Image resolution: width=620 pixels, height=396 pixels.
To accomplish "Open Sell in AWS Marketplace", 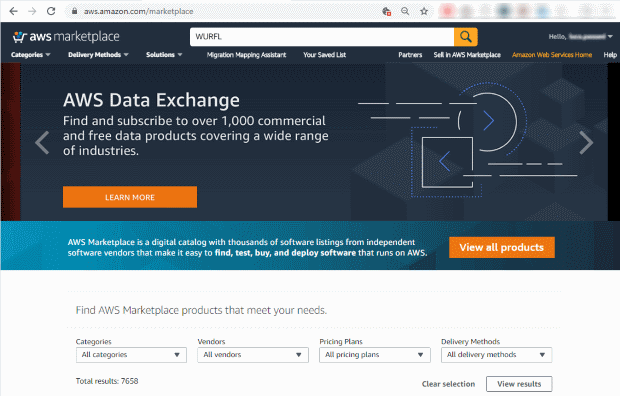I will (467, 55).
